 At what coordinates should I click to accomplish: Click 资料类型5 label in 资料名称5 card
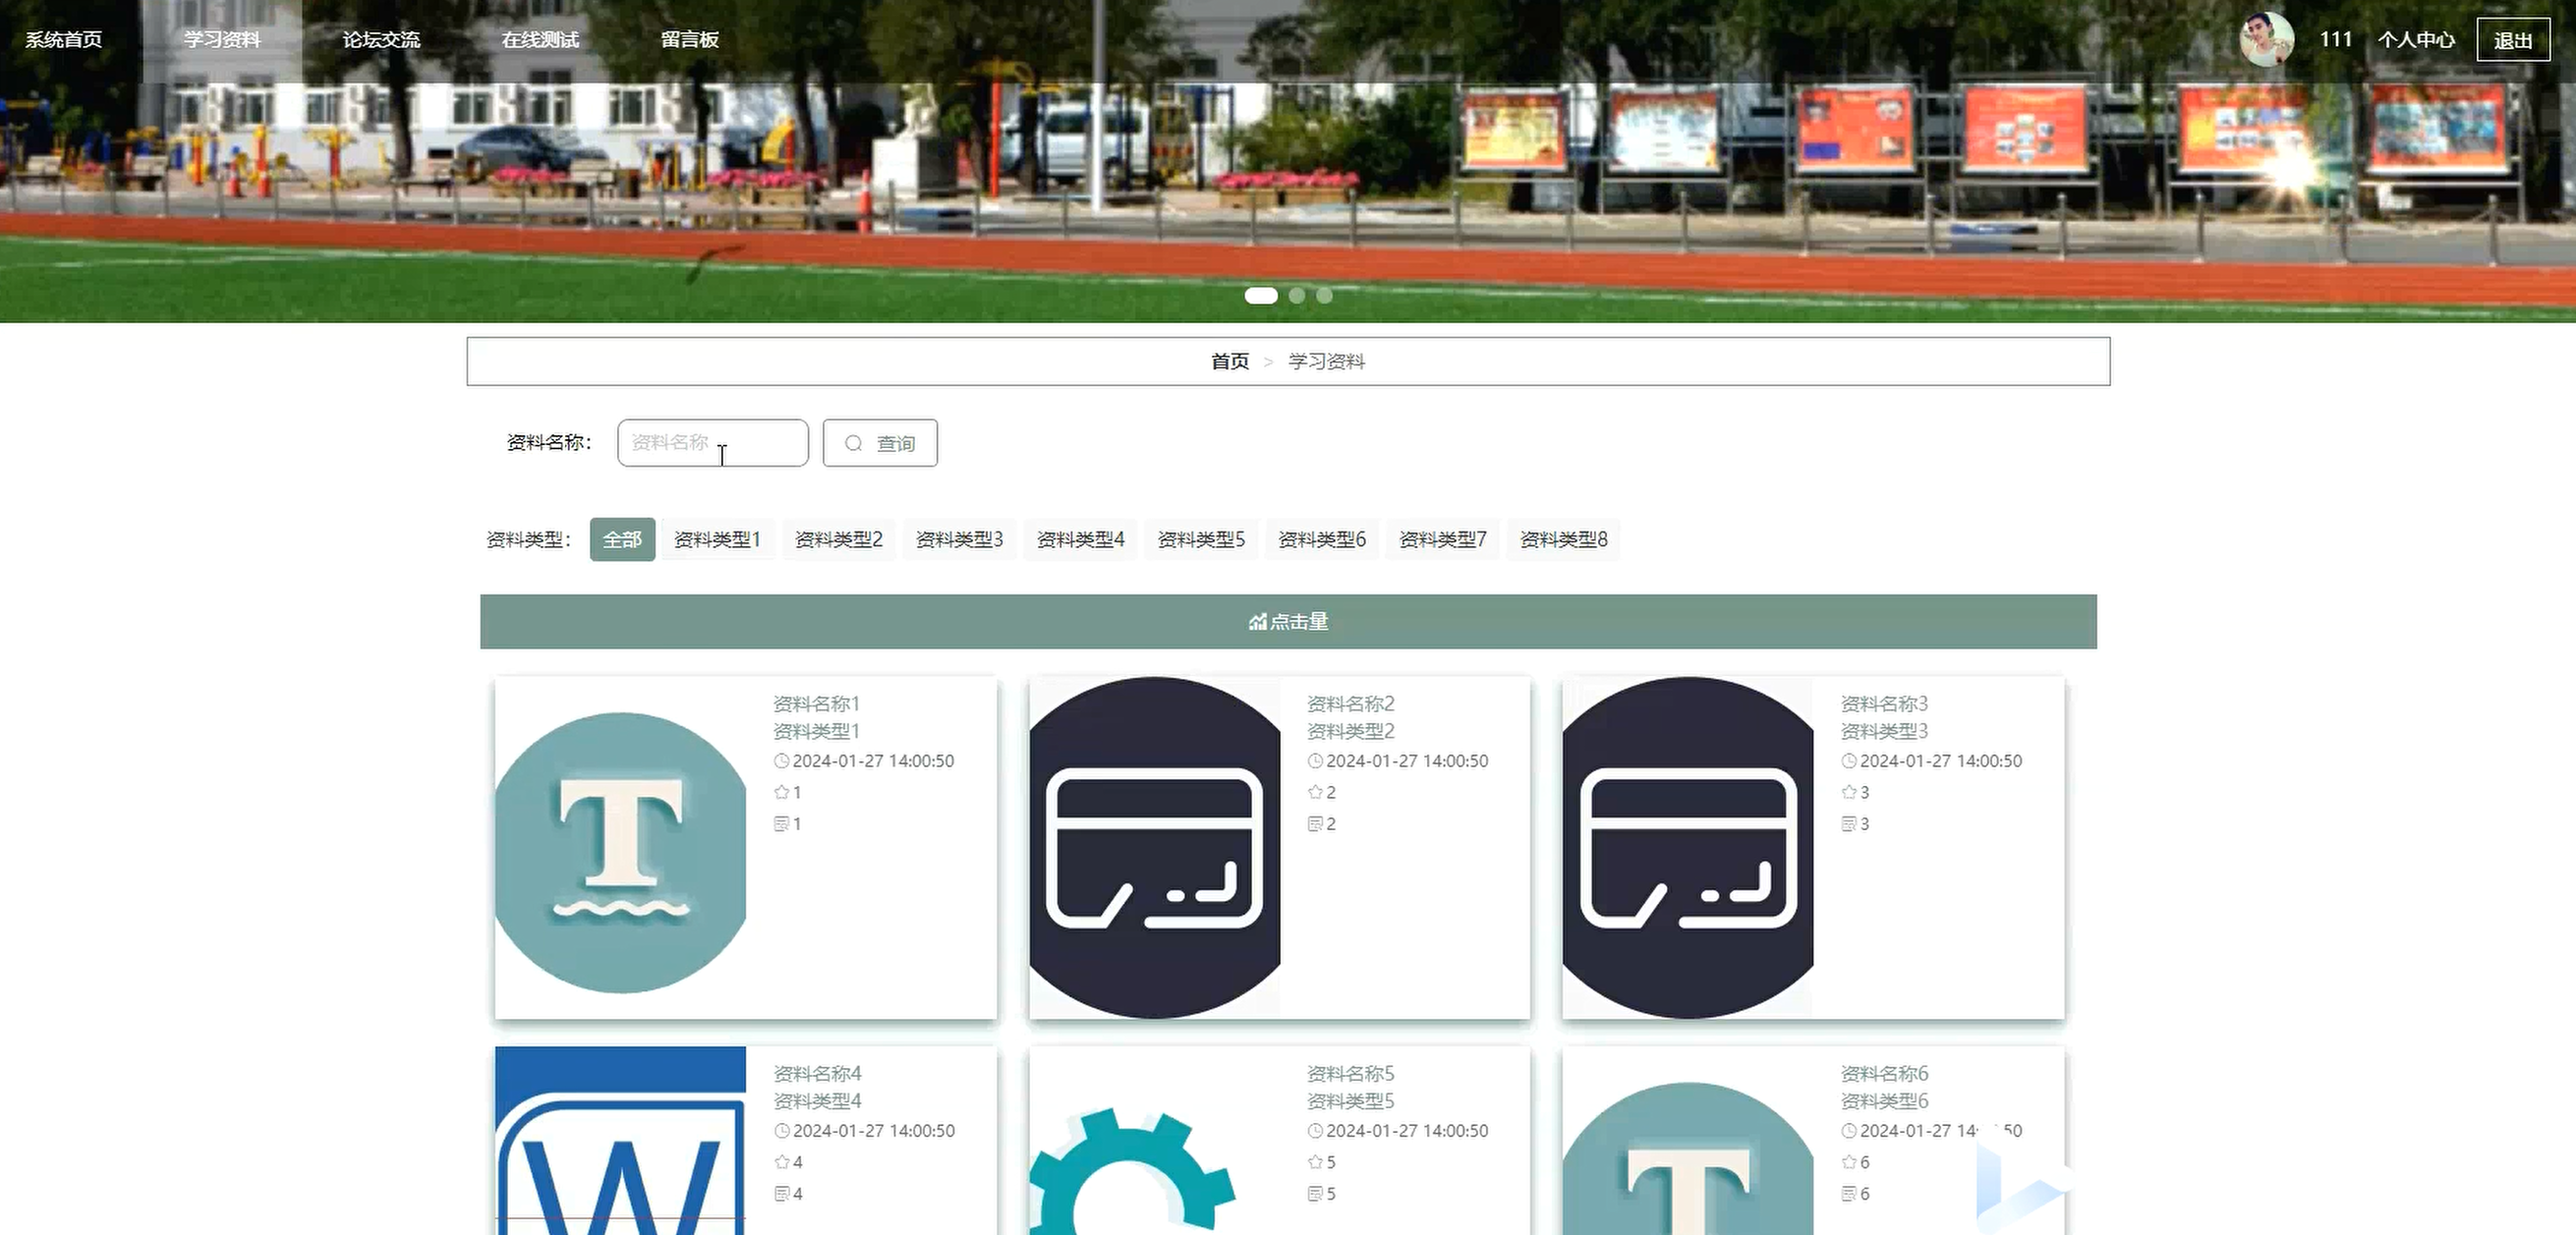1350,1102
